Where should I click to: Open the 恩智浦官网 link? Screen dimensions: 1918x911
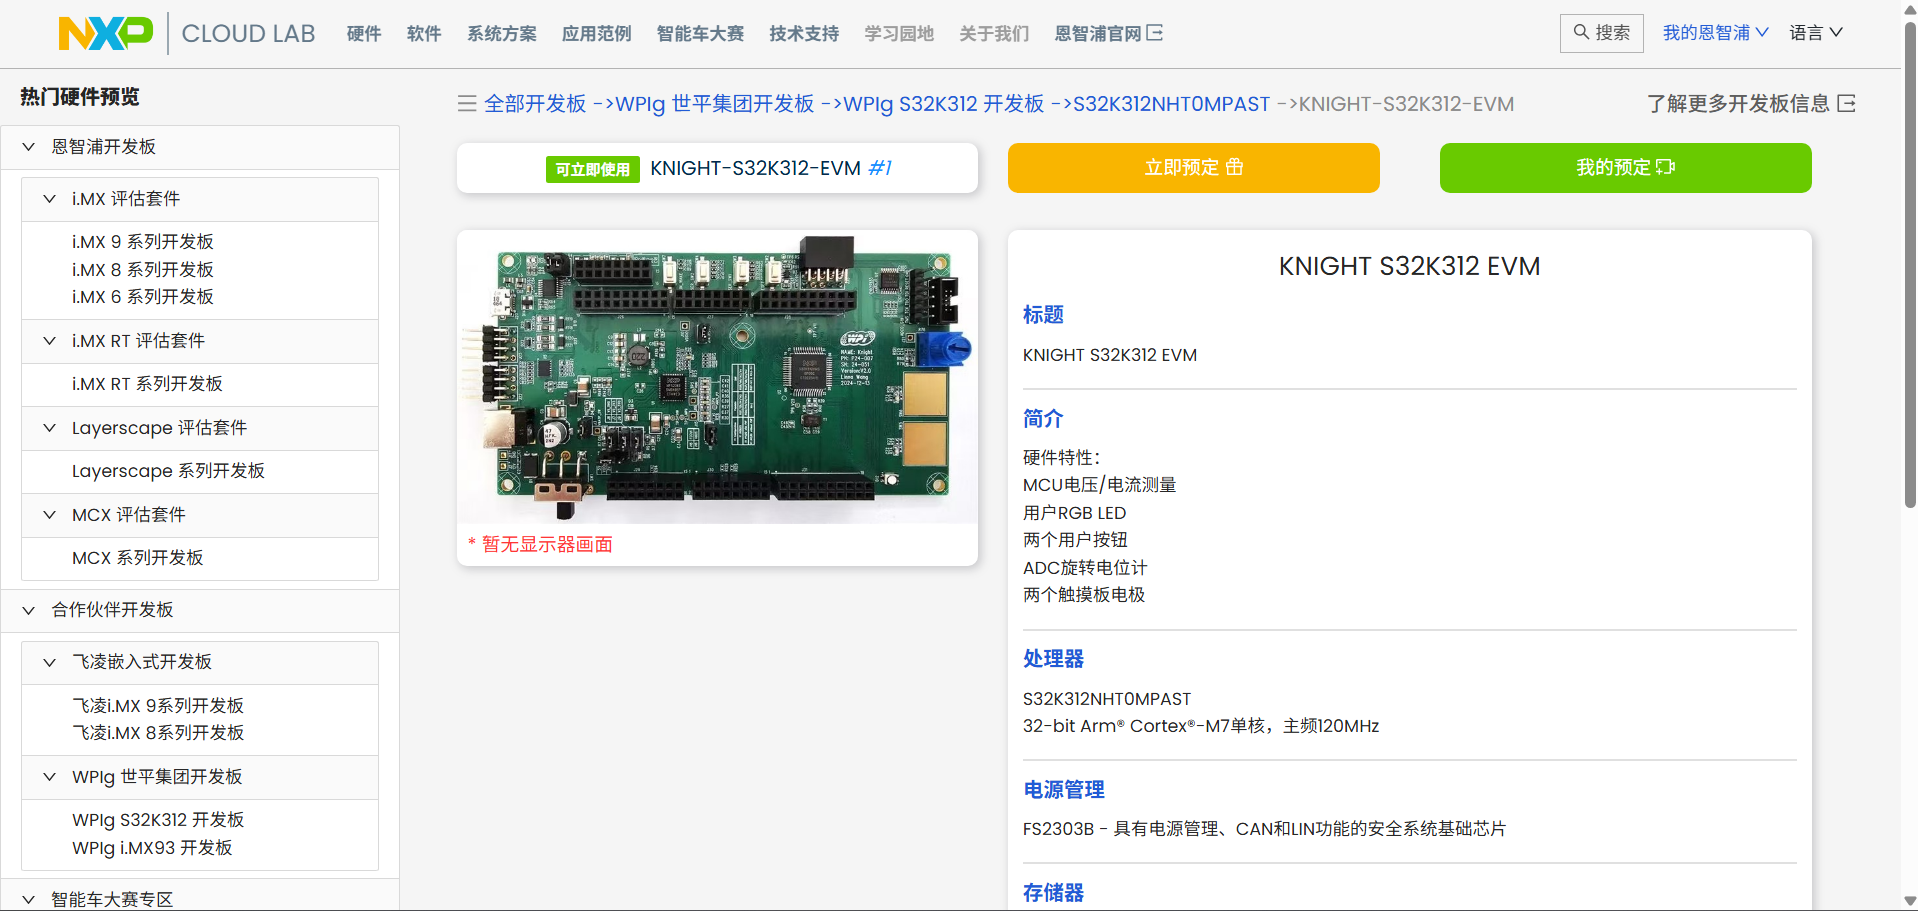click(1108, 34)
